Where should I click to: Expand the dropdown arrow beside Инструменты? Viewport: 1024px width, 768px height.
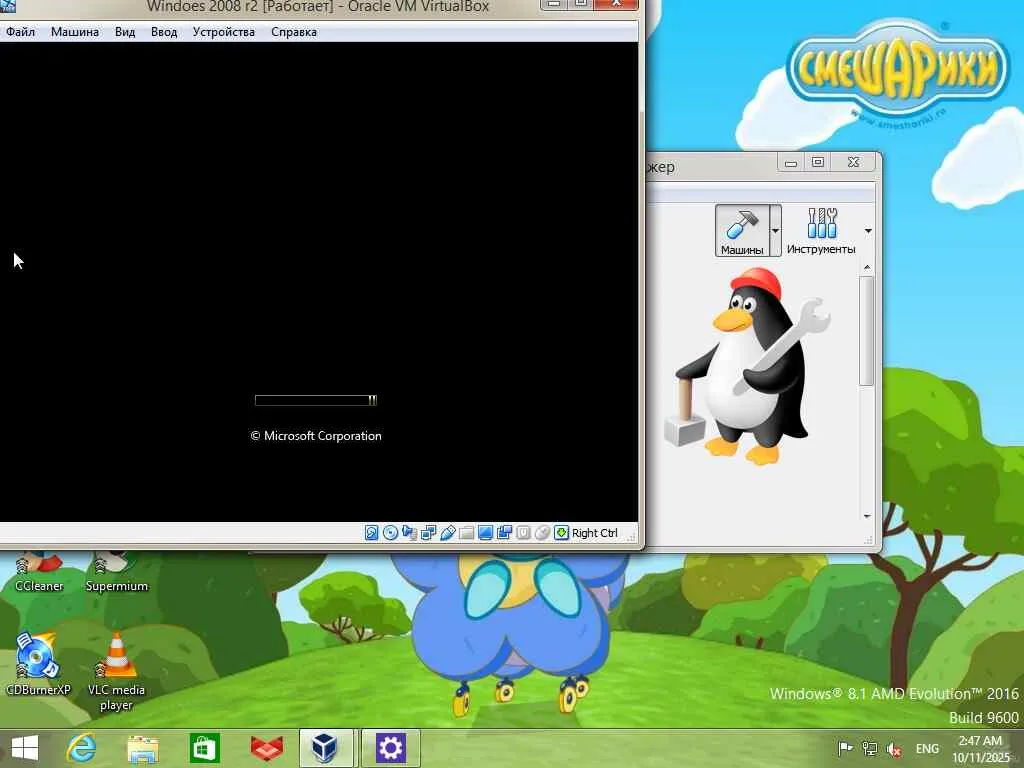(x=868, y=231)
